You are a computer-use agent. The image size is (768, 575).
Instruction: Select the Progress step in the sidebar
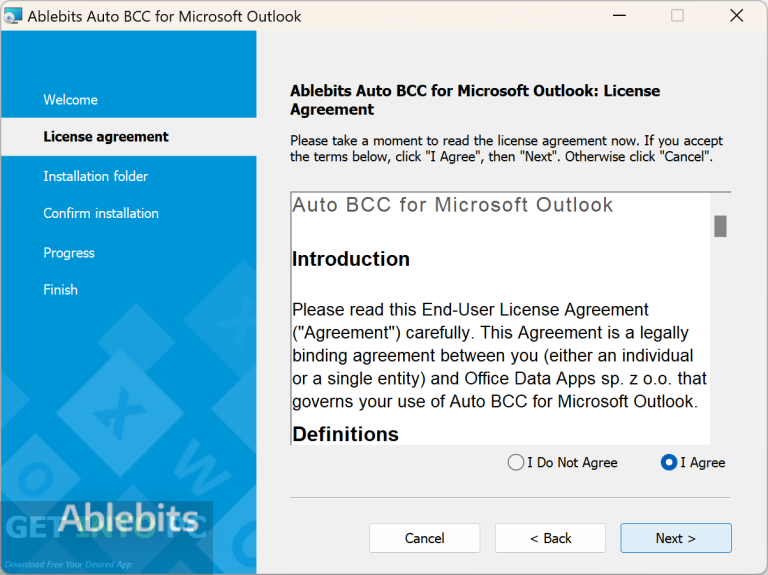point(69,253)
